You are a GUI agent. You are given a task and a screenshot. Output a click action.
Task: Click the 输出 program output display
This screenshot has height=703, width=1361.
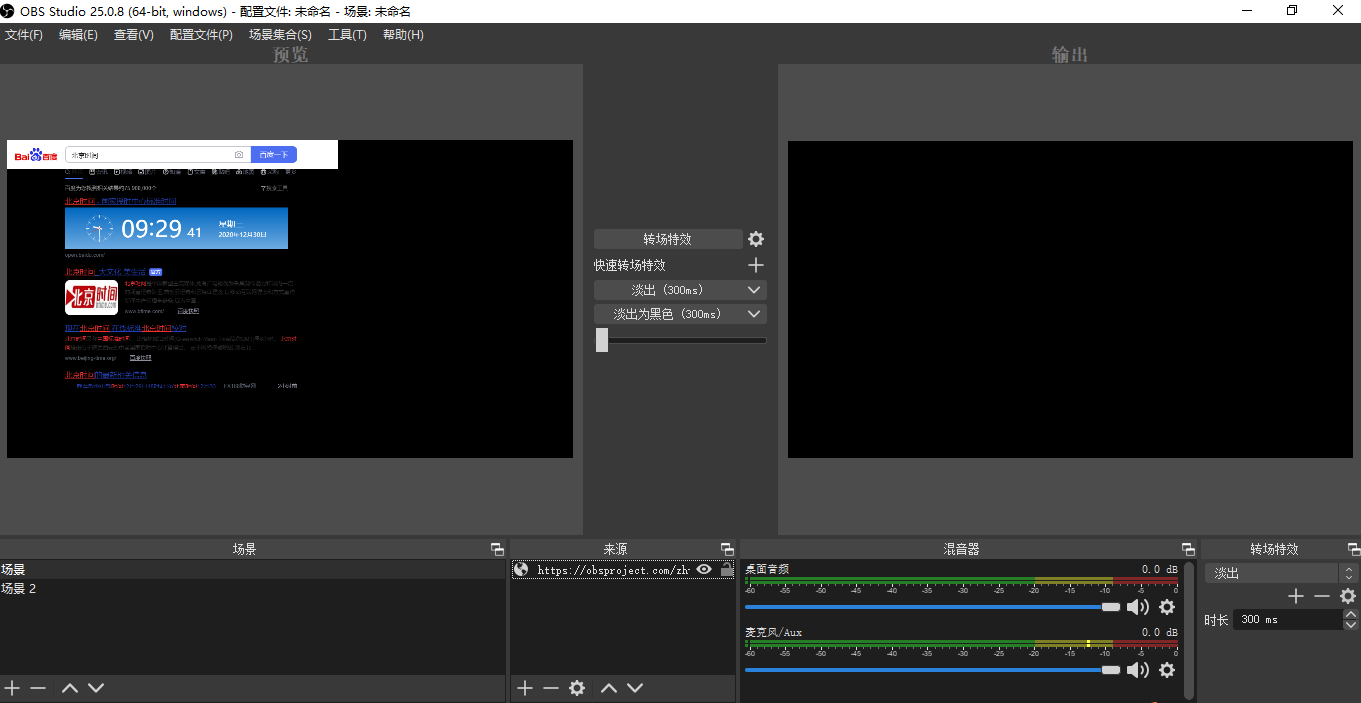[x=1070, y=299]
